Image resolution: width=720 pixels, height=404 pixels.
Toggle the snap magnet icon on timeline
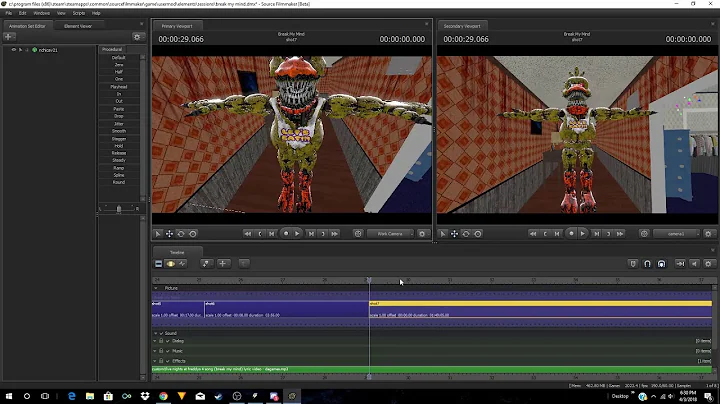click(x=647, y=264)
